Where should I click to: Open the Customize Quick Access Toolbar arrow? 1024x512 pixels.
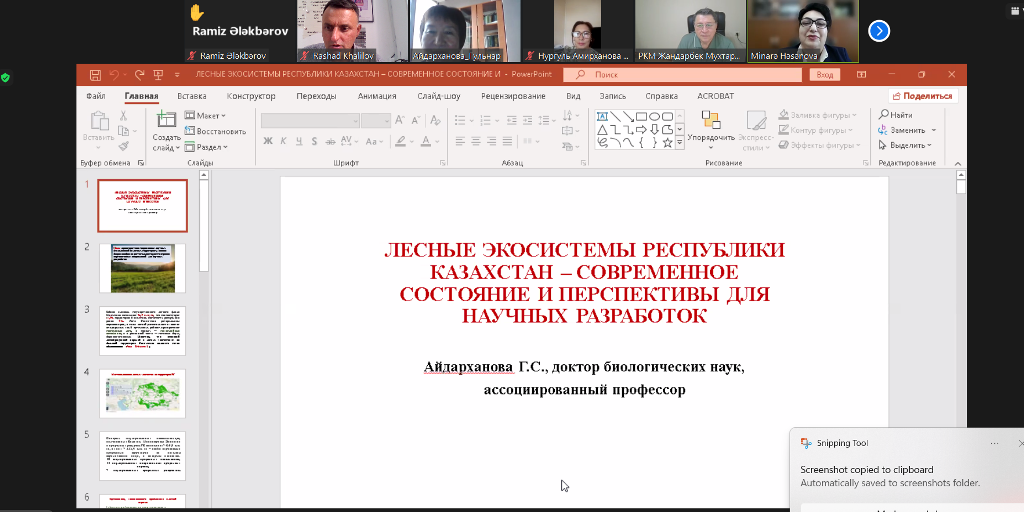click(x=177, y=75)
